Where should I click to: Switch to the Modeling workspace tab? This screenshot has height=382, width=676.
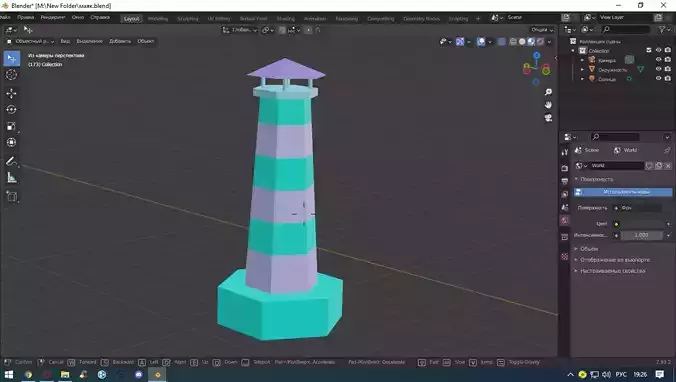tap(158, 19)
